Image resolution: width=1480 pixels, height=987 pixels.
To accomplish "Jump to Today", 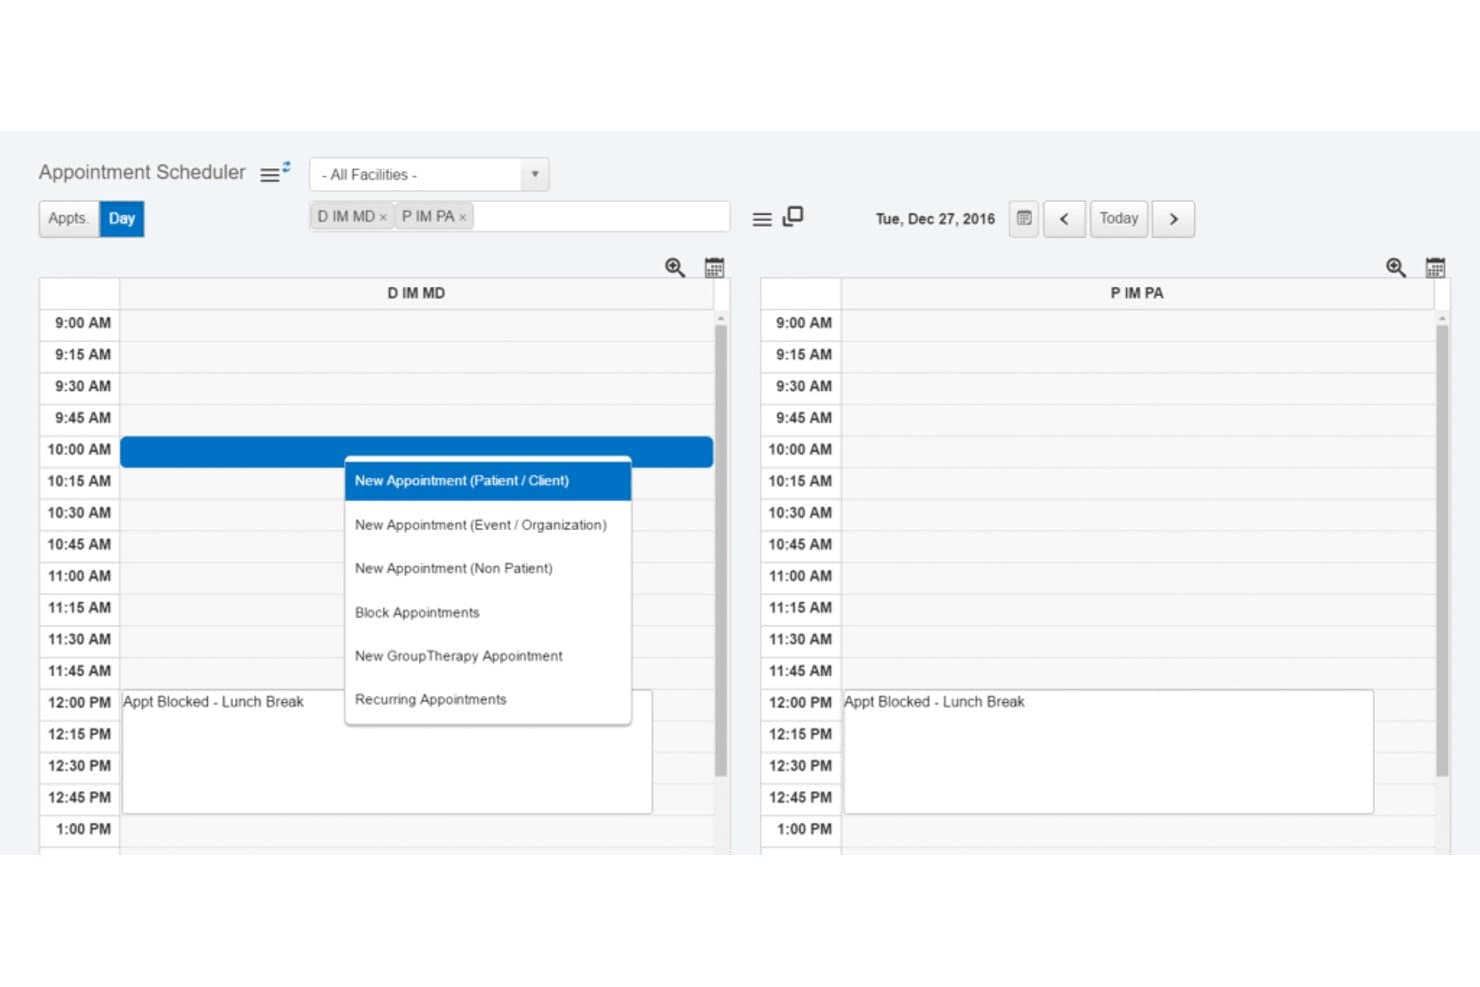I will pos(1119,219).
